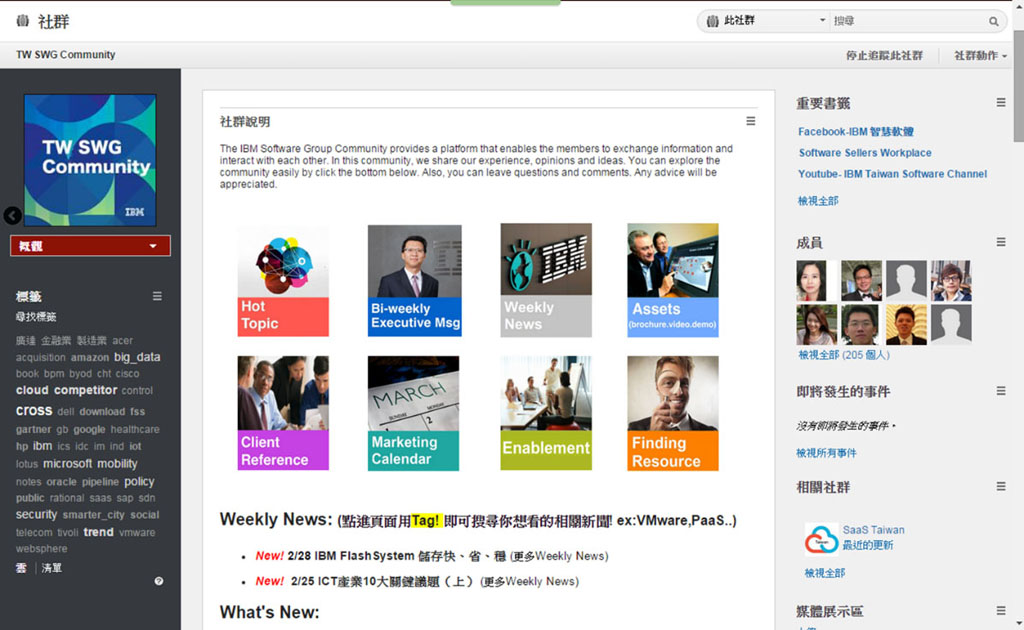Image resolution: width=1024 pixels, height=630 pixels.
Task: Click the first-row gray placeholder member avatar
Action: [906, 281]
